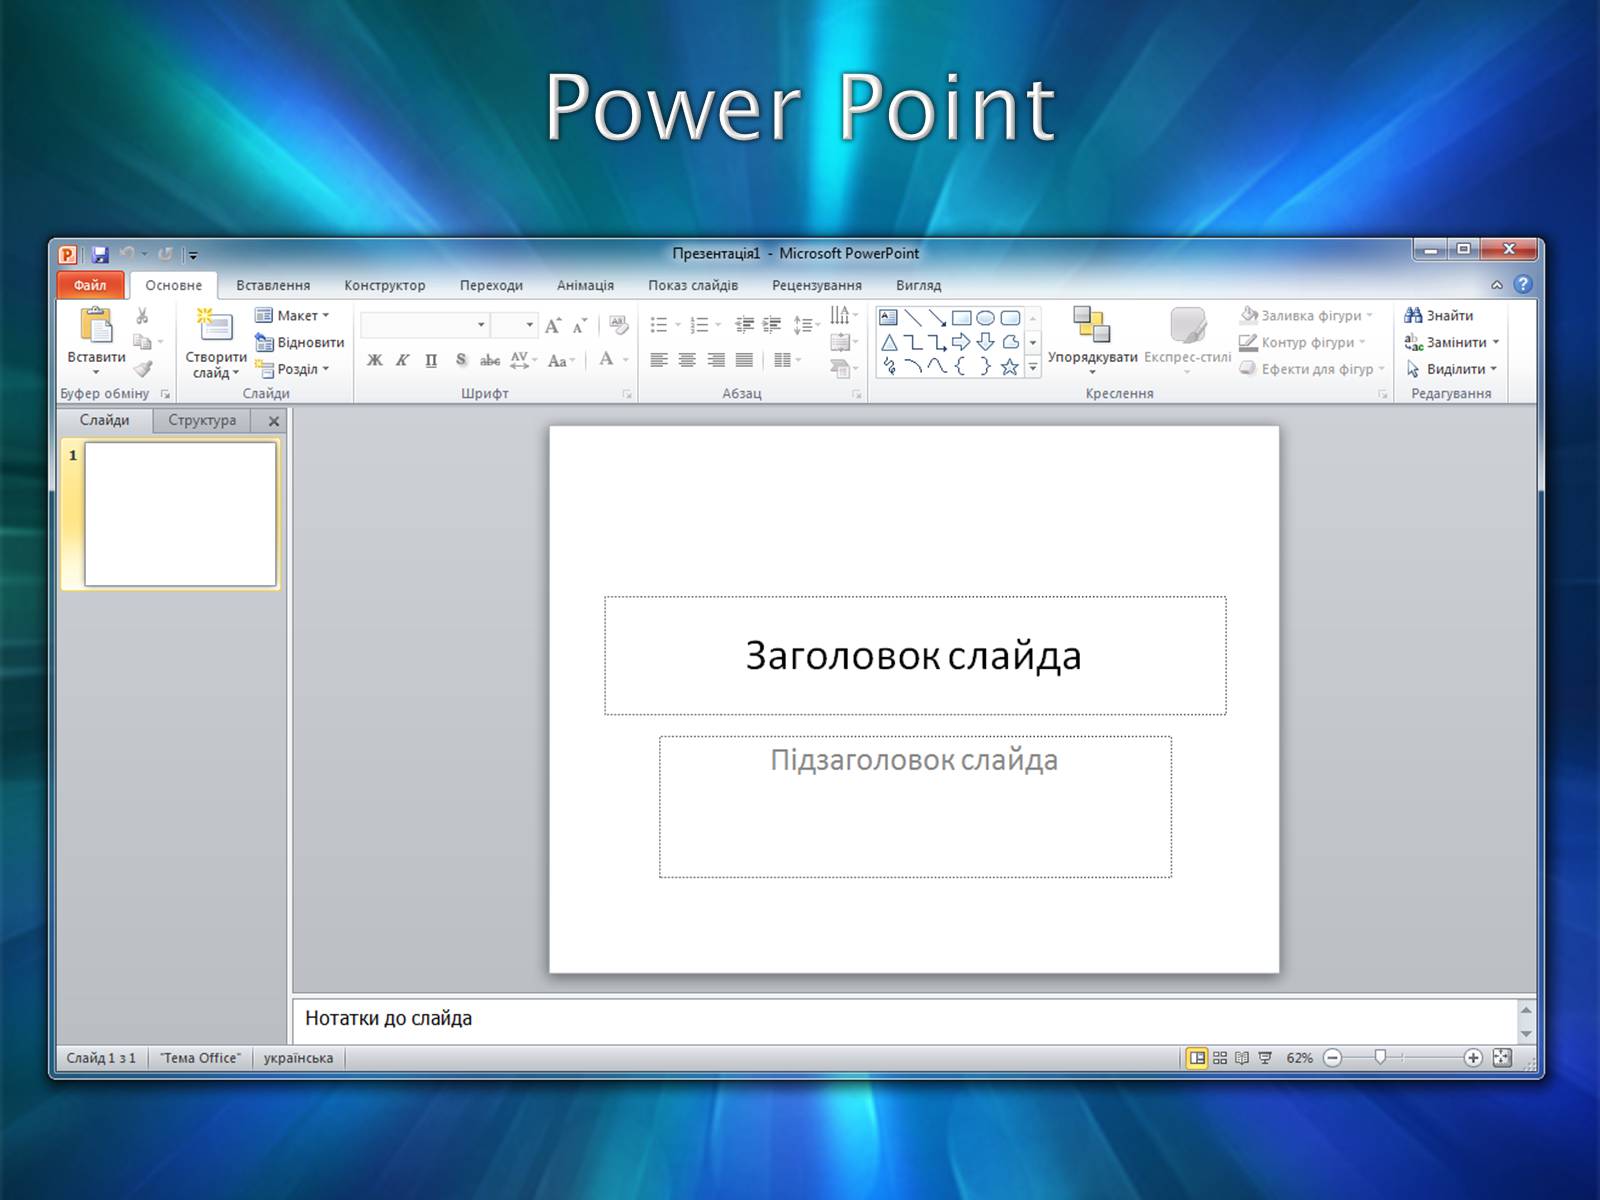Open the Макет layout dropdown
This screenshot has height=1200, width=1600.
(292, 315)
